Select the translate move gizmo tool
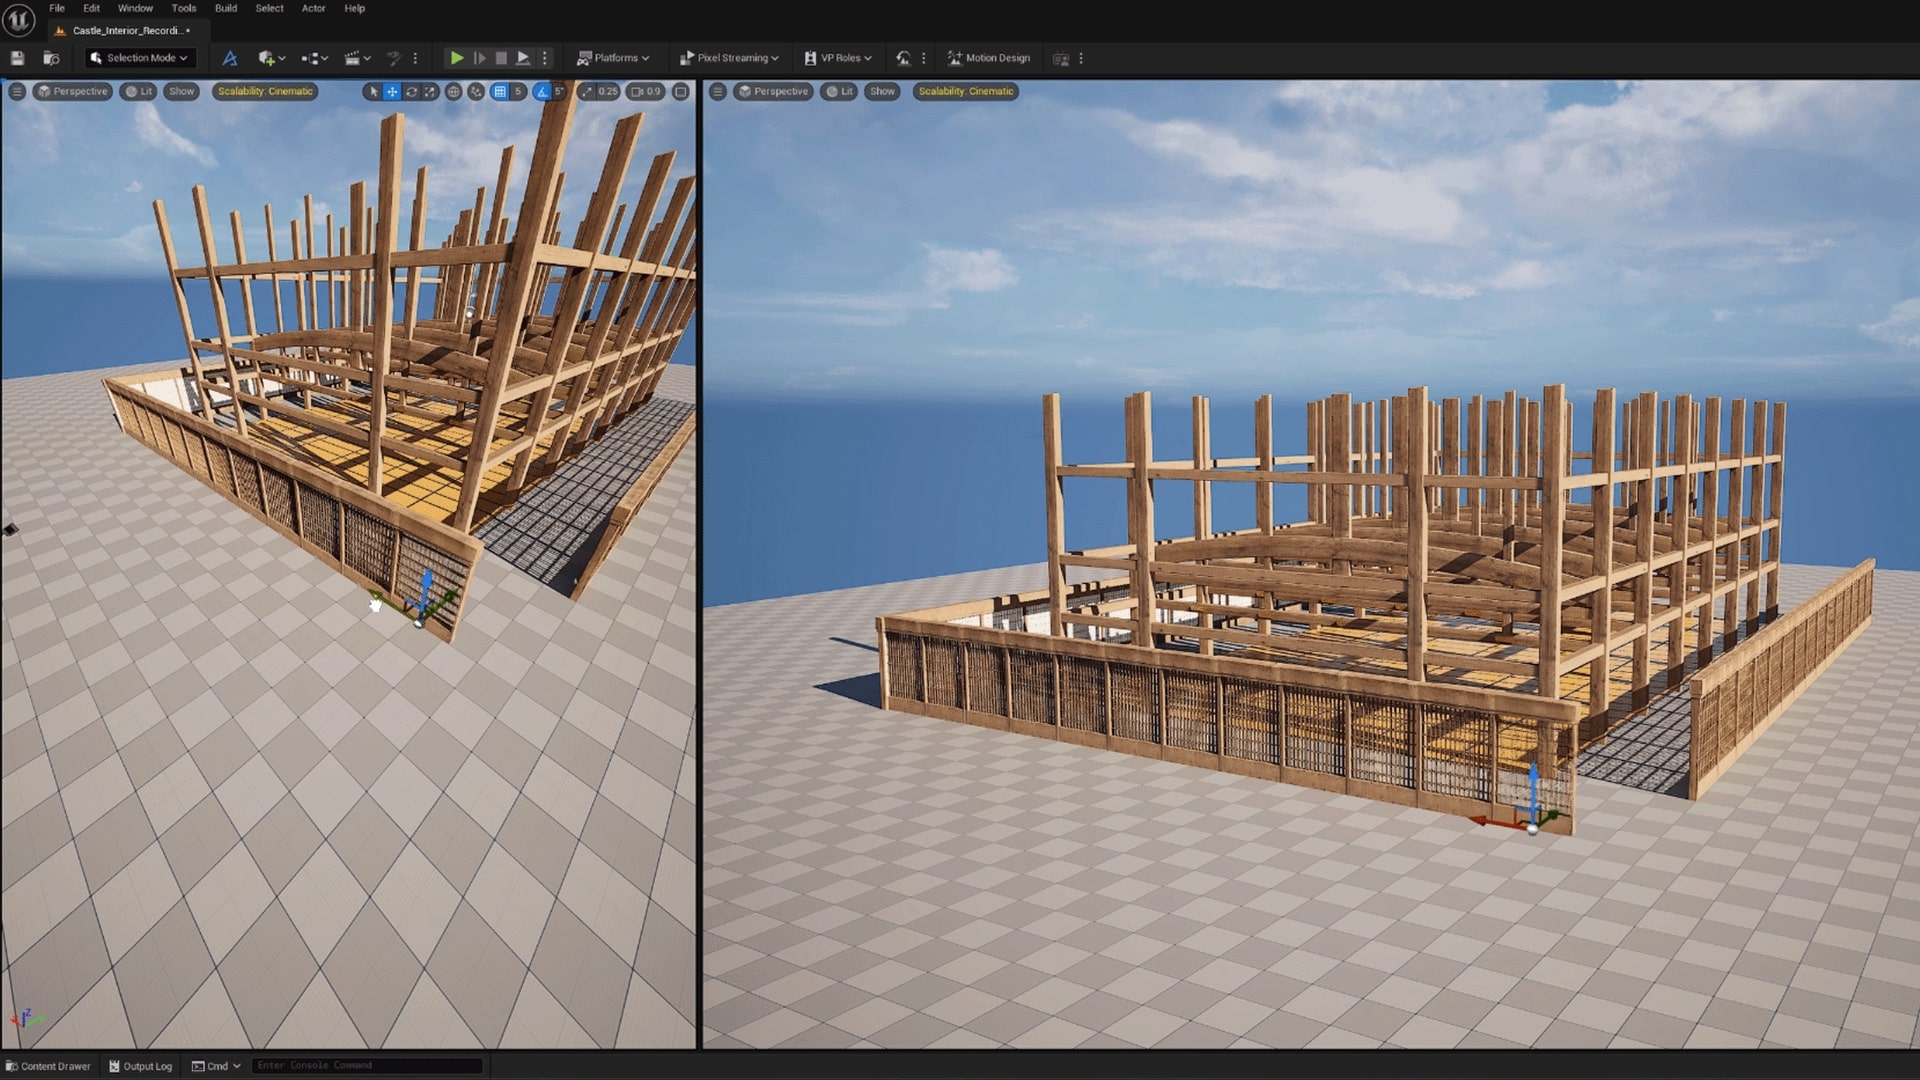The height and width of the screenshot is (1080, 1920). coord(392,91)
